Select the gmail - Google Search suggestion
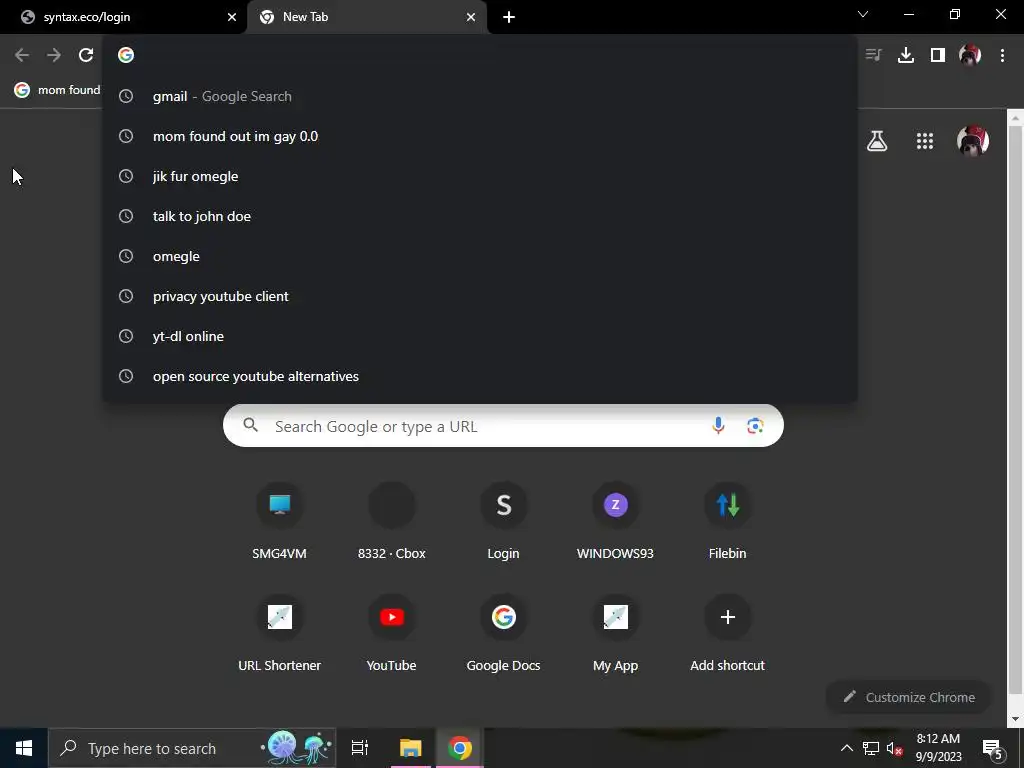1024x768 pixels. pyautogui.click(x=480, y=96)
